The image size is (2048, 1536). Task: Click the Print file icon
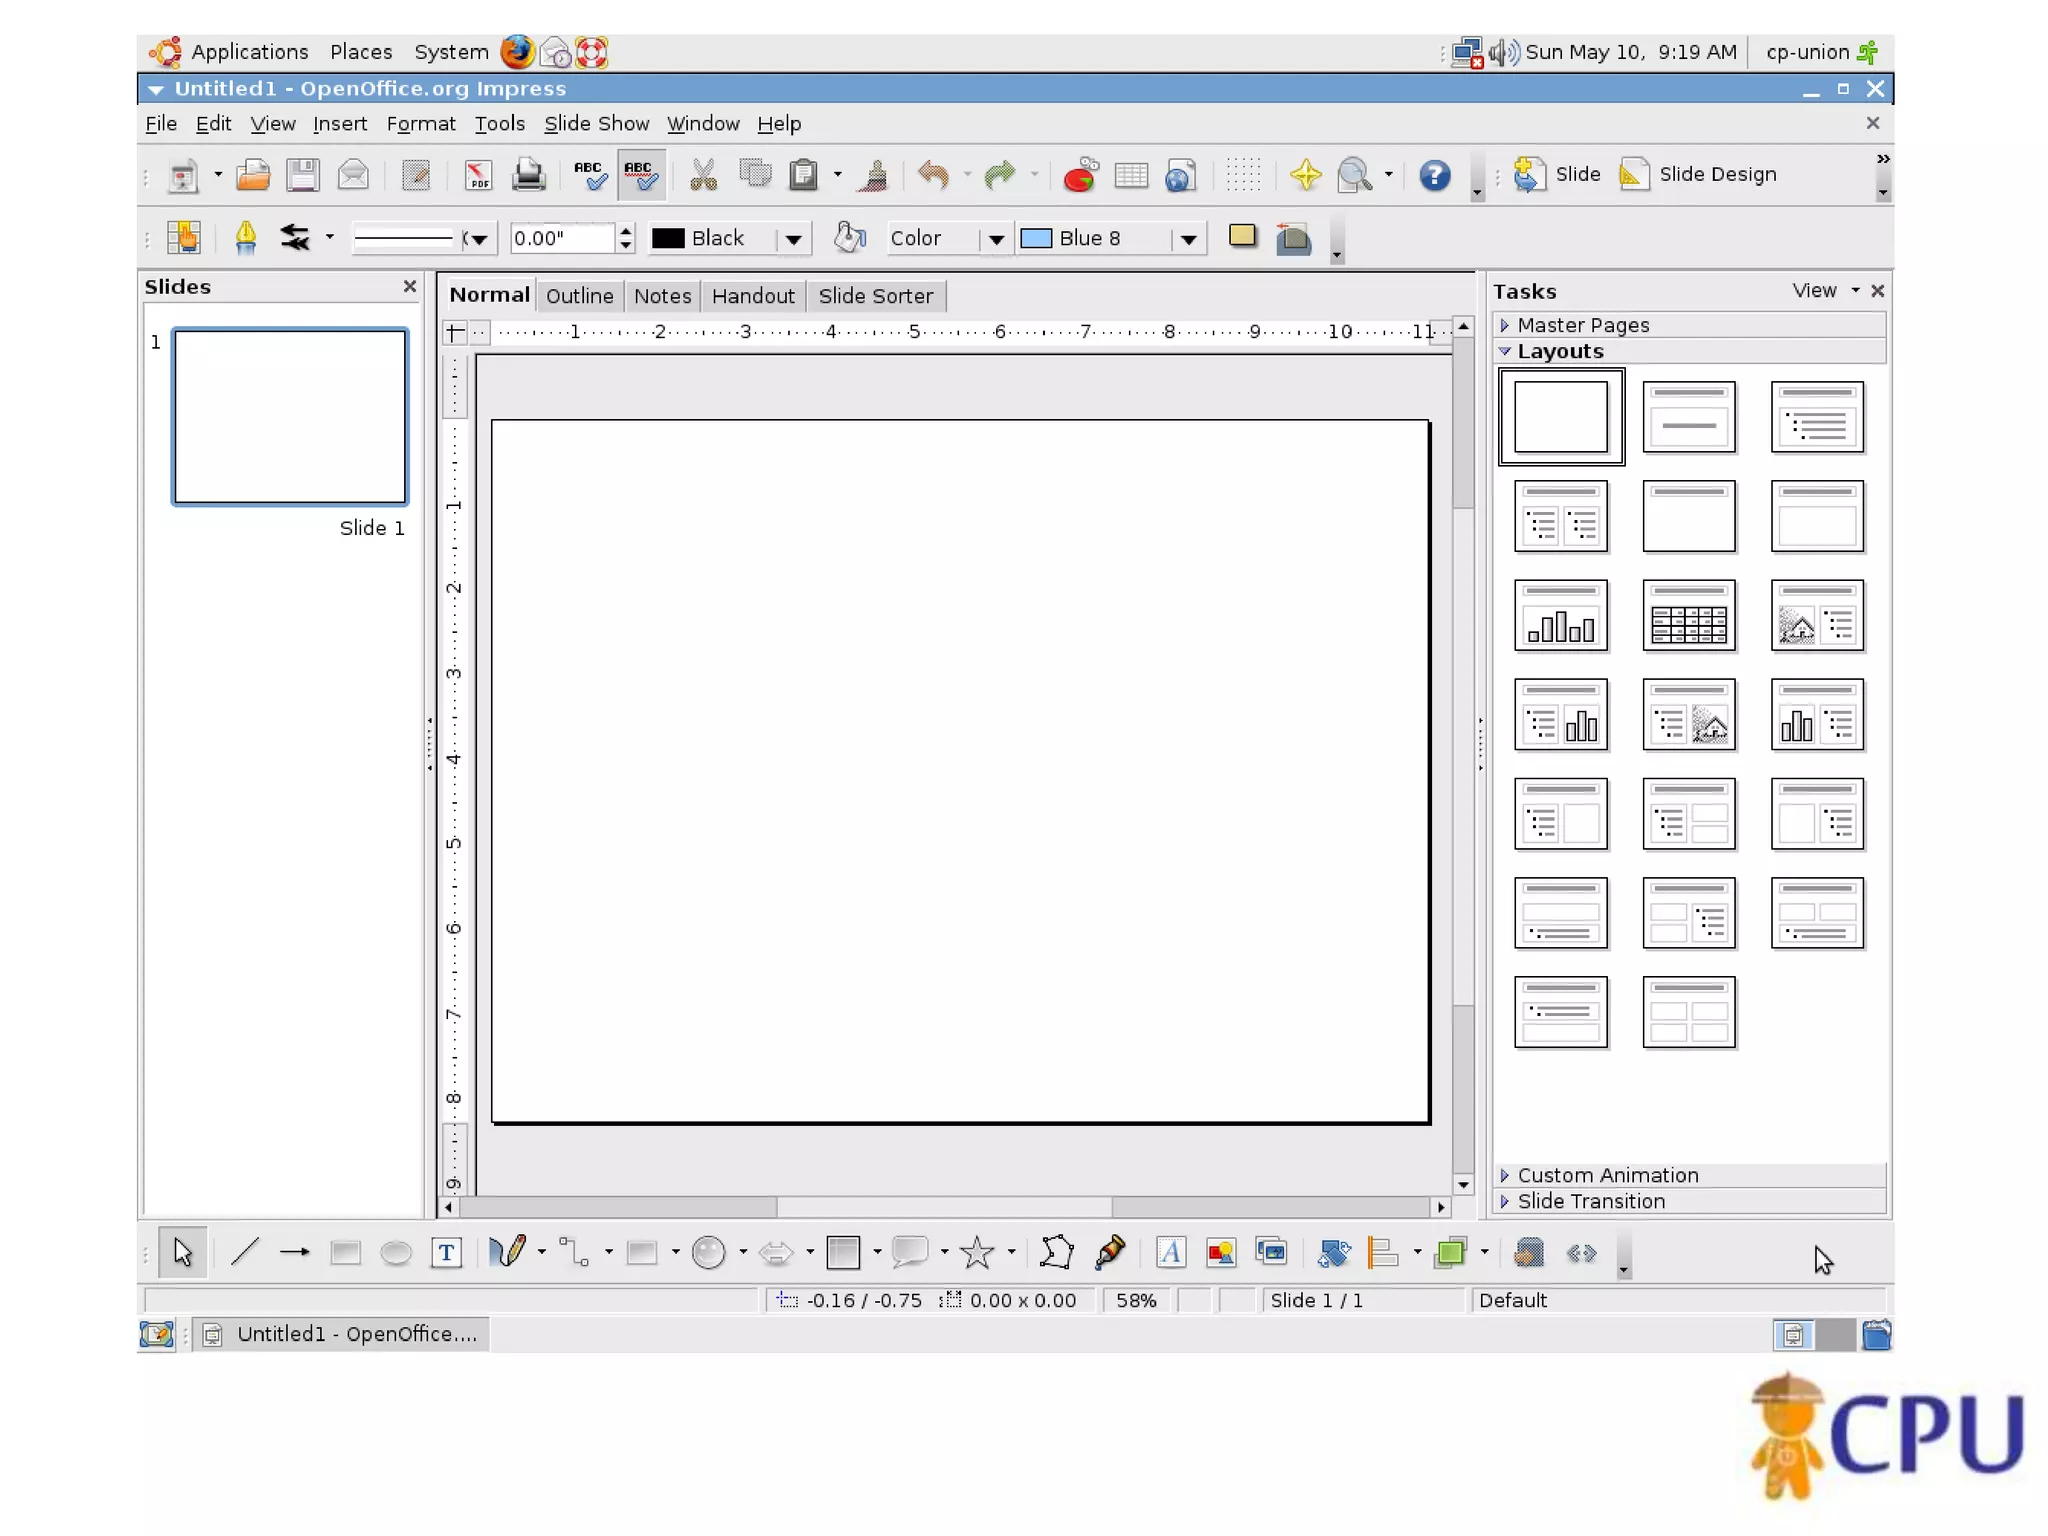pyautogui.click(x=528, y=176)
